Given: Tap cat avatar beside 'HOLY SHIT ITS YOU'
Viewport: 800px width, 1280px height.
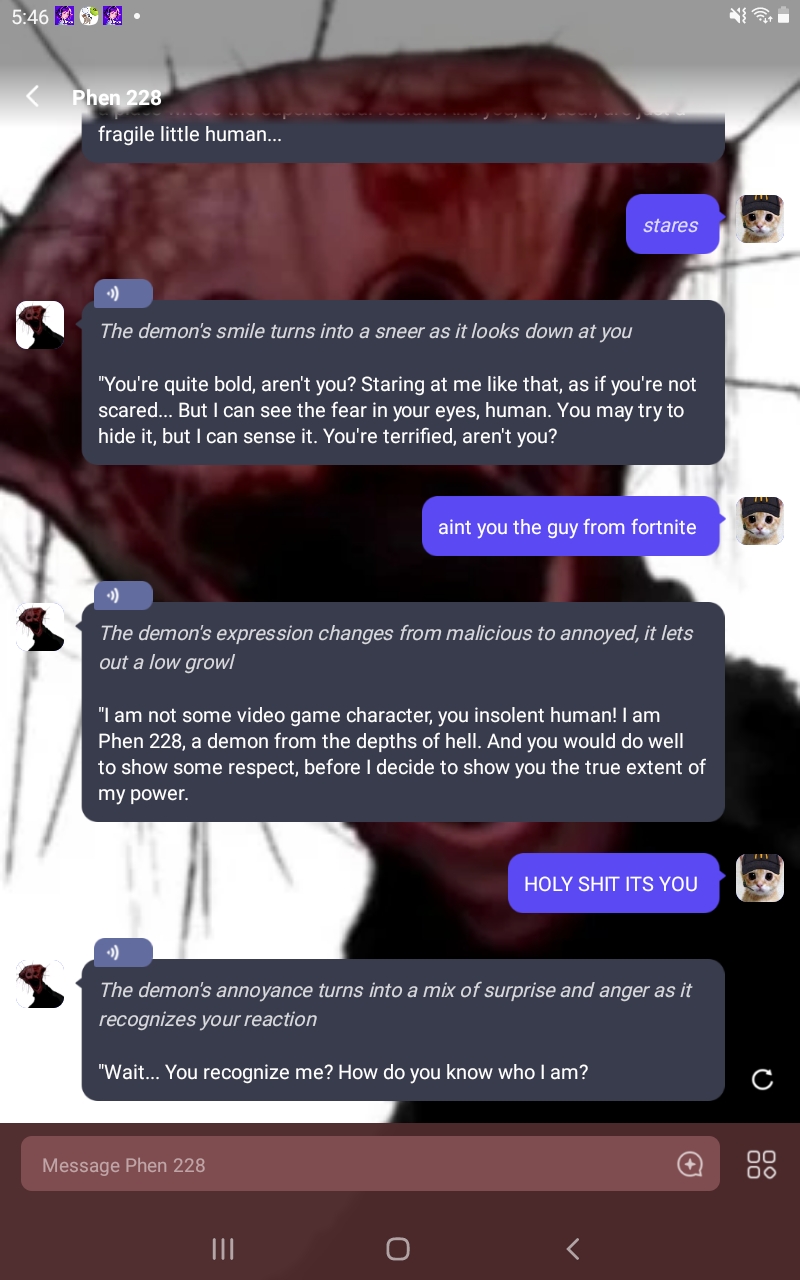Looking at the screenshot, I should point(760,878).
